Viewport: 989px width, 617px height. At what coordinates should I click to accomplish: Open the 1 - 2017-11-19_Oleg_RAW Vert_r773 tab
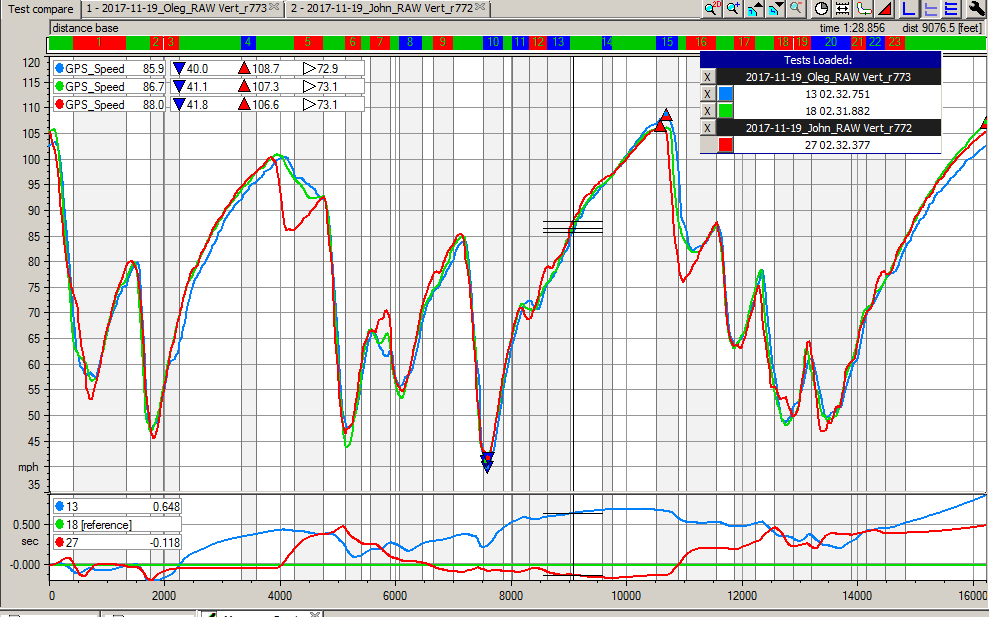pyautogui.click(x=182, y=9)
